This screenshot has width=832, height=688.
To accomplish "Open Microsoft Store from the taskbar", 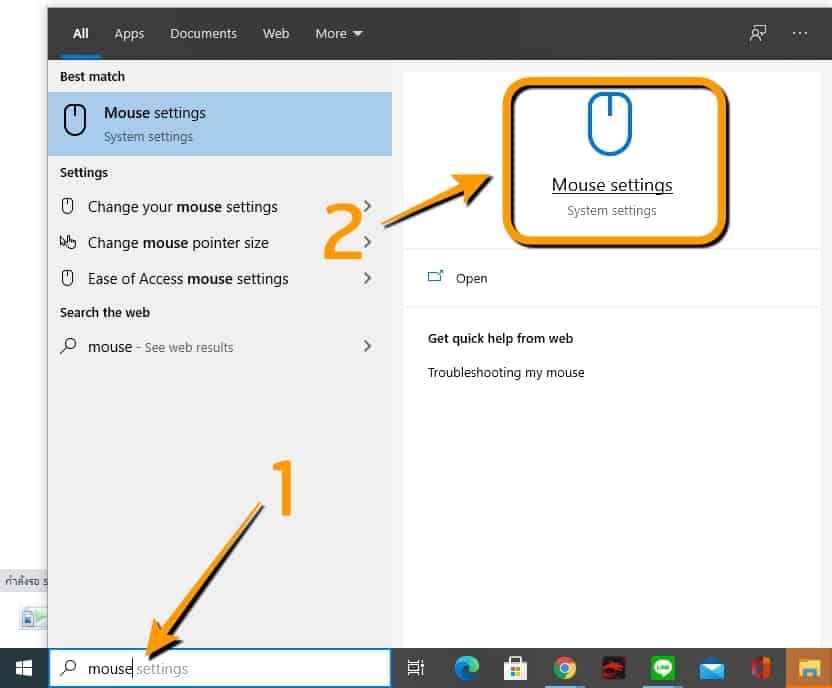I will pyautogui.click(x=515, y=668).
